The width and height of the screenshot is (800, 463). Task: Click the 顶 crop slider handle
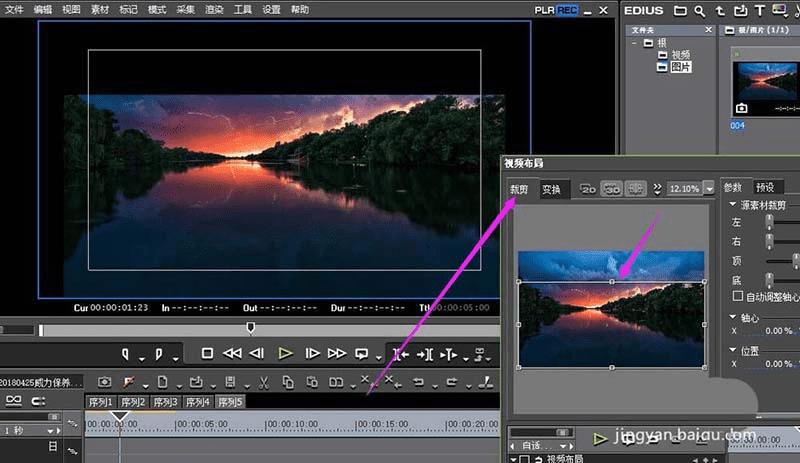click(x=796, y=261)
